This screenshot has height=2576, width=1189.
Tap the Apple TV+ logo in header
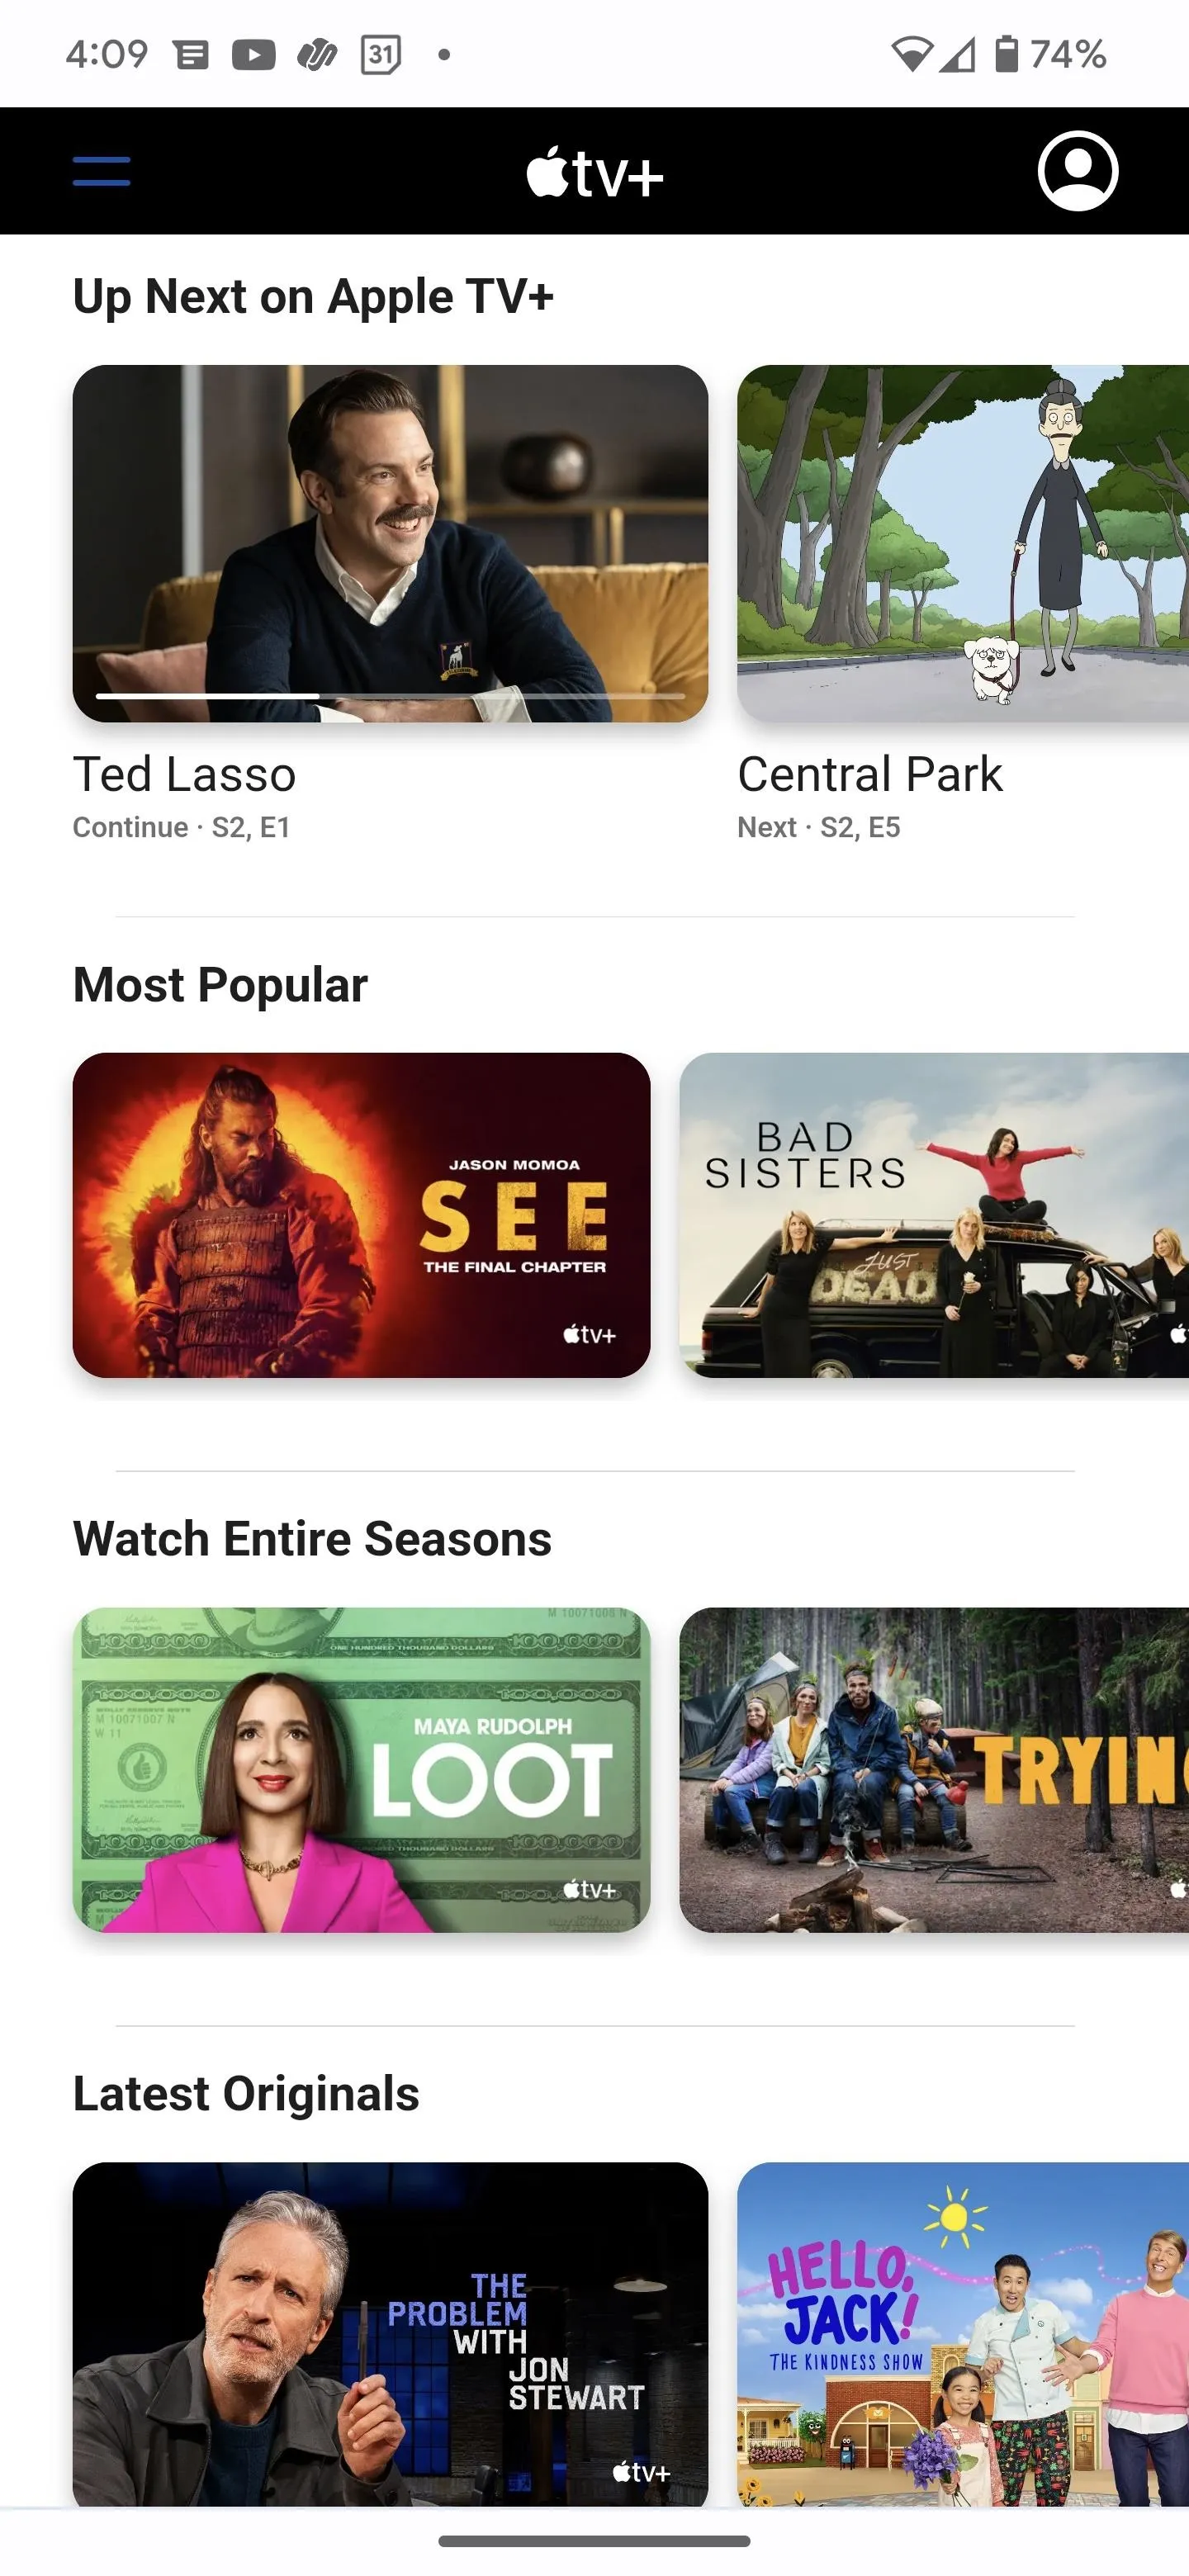pos(595,173)
